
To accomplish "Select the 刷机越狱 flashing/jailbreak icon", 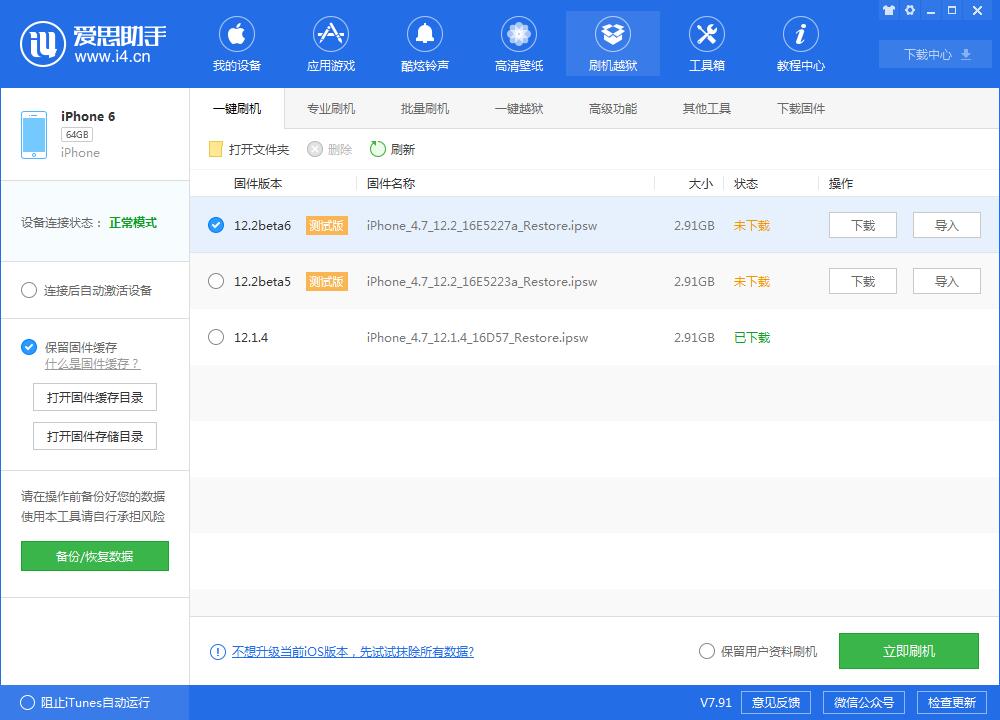I will (x=612, y=43).
